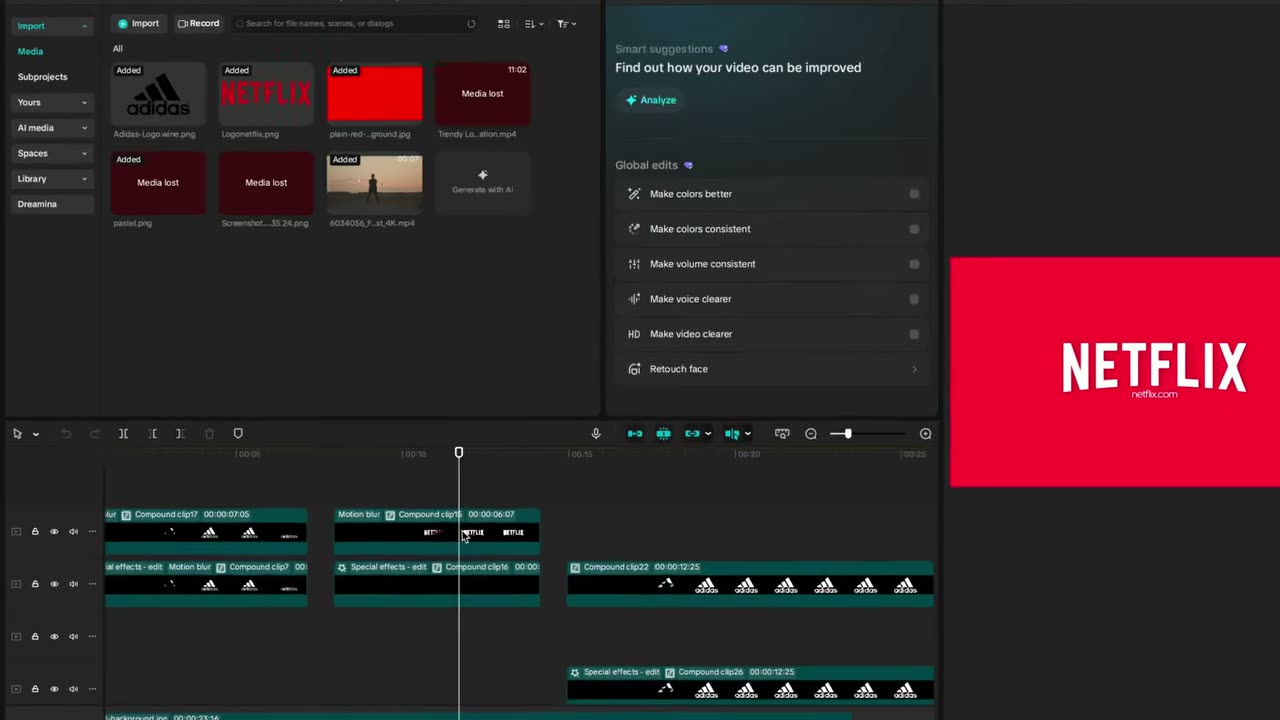Open more options on Compound clip22 track
Screen dimensions: 1280x720
(x=92, y=584)
